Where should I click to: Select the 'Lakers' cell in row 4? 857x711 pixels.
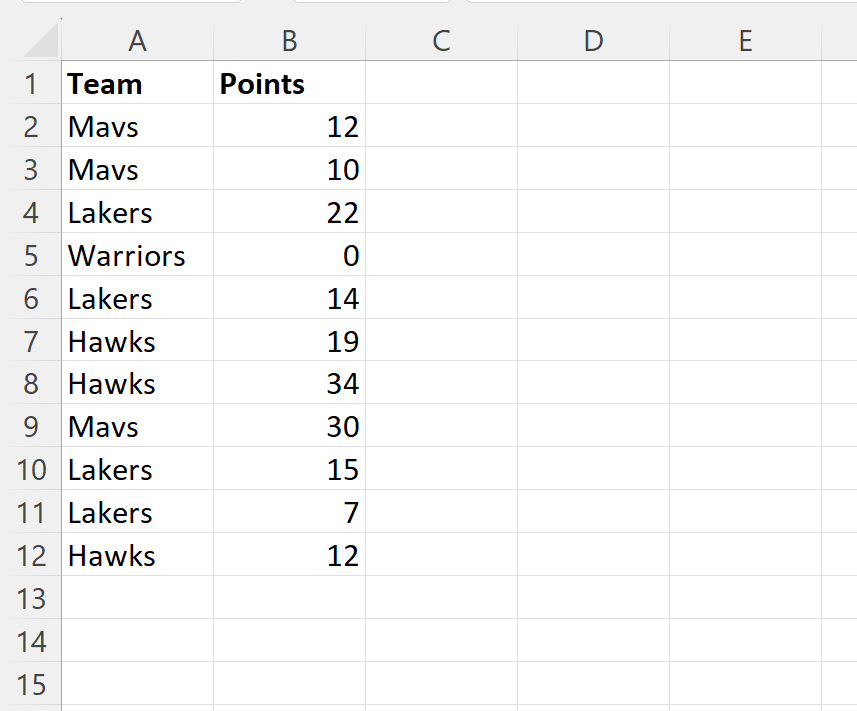(x=137, y=212)
